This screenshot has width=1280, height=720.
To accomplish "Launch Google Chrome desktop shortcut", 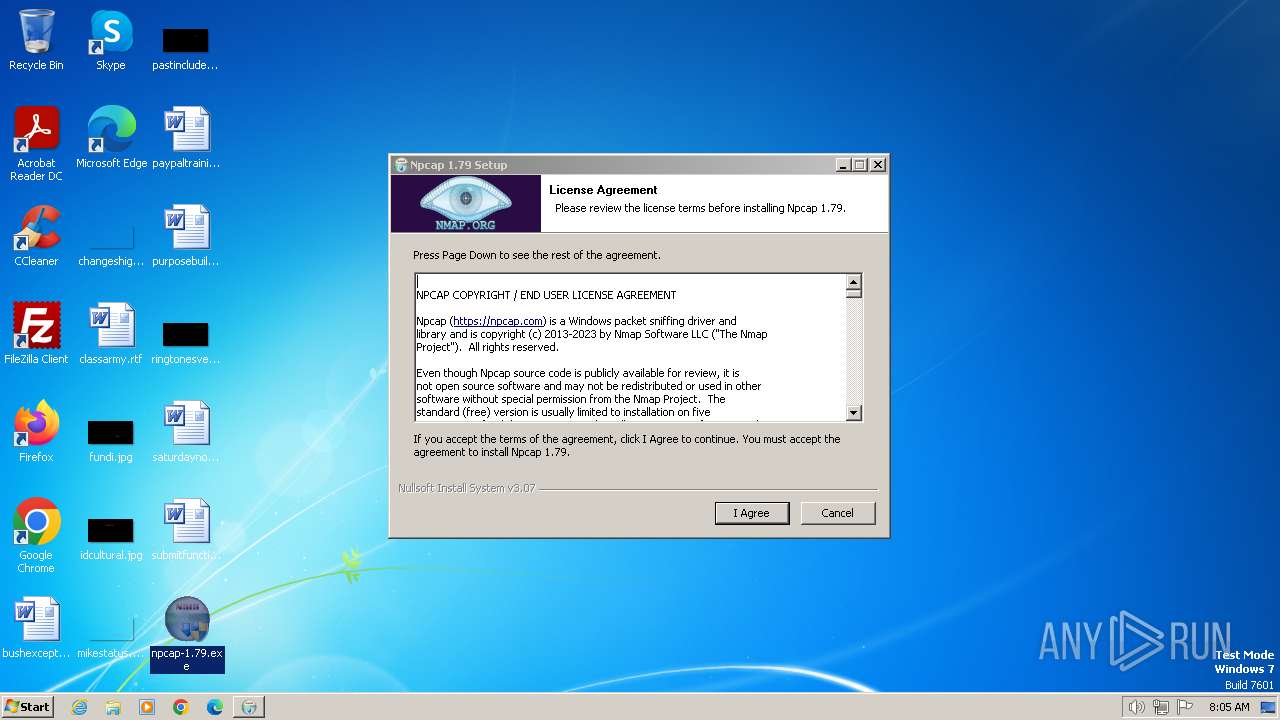I will [36, 536].
